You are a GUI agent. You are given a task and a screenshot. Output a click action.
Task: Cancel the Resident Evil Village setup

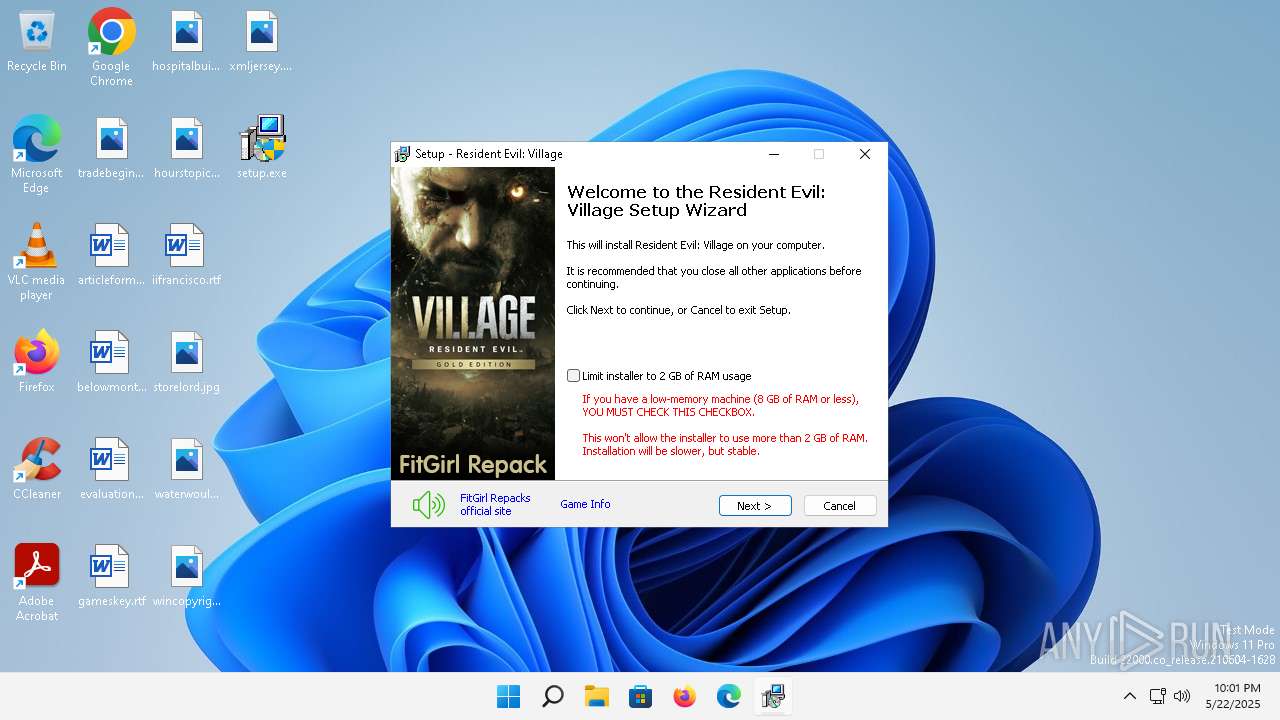(840, 506)
